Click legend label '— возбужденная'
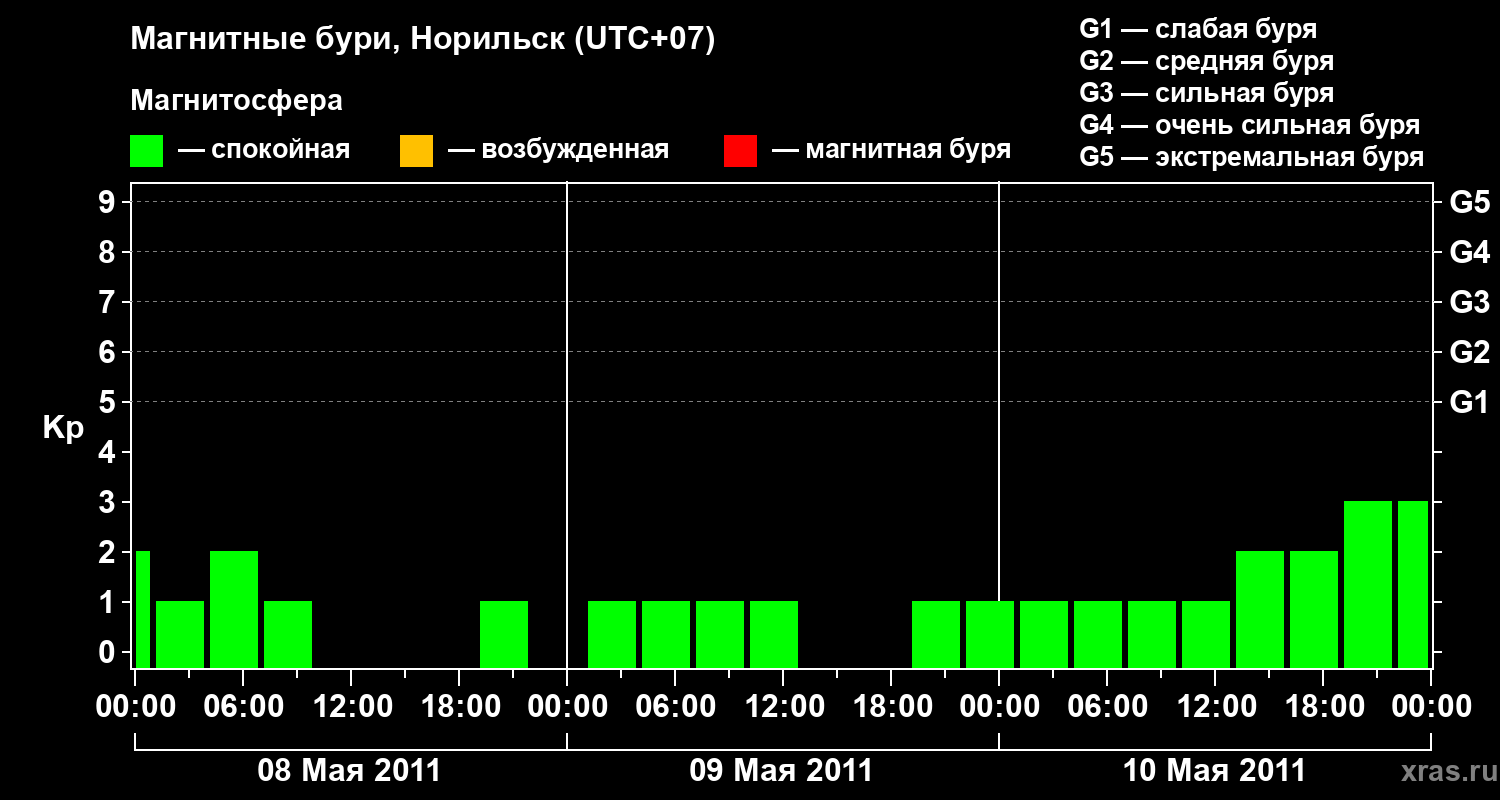The height and width of the screenshot is (800, 1500). (558, 150)
